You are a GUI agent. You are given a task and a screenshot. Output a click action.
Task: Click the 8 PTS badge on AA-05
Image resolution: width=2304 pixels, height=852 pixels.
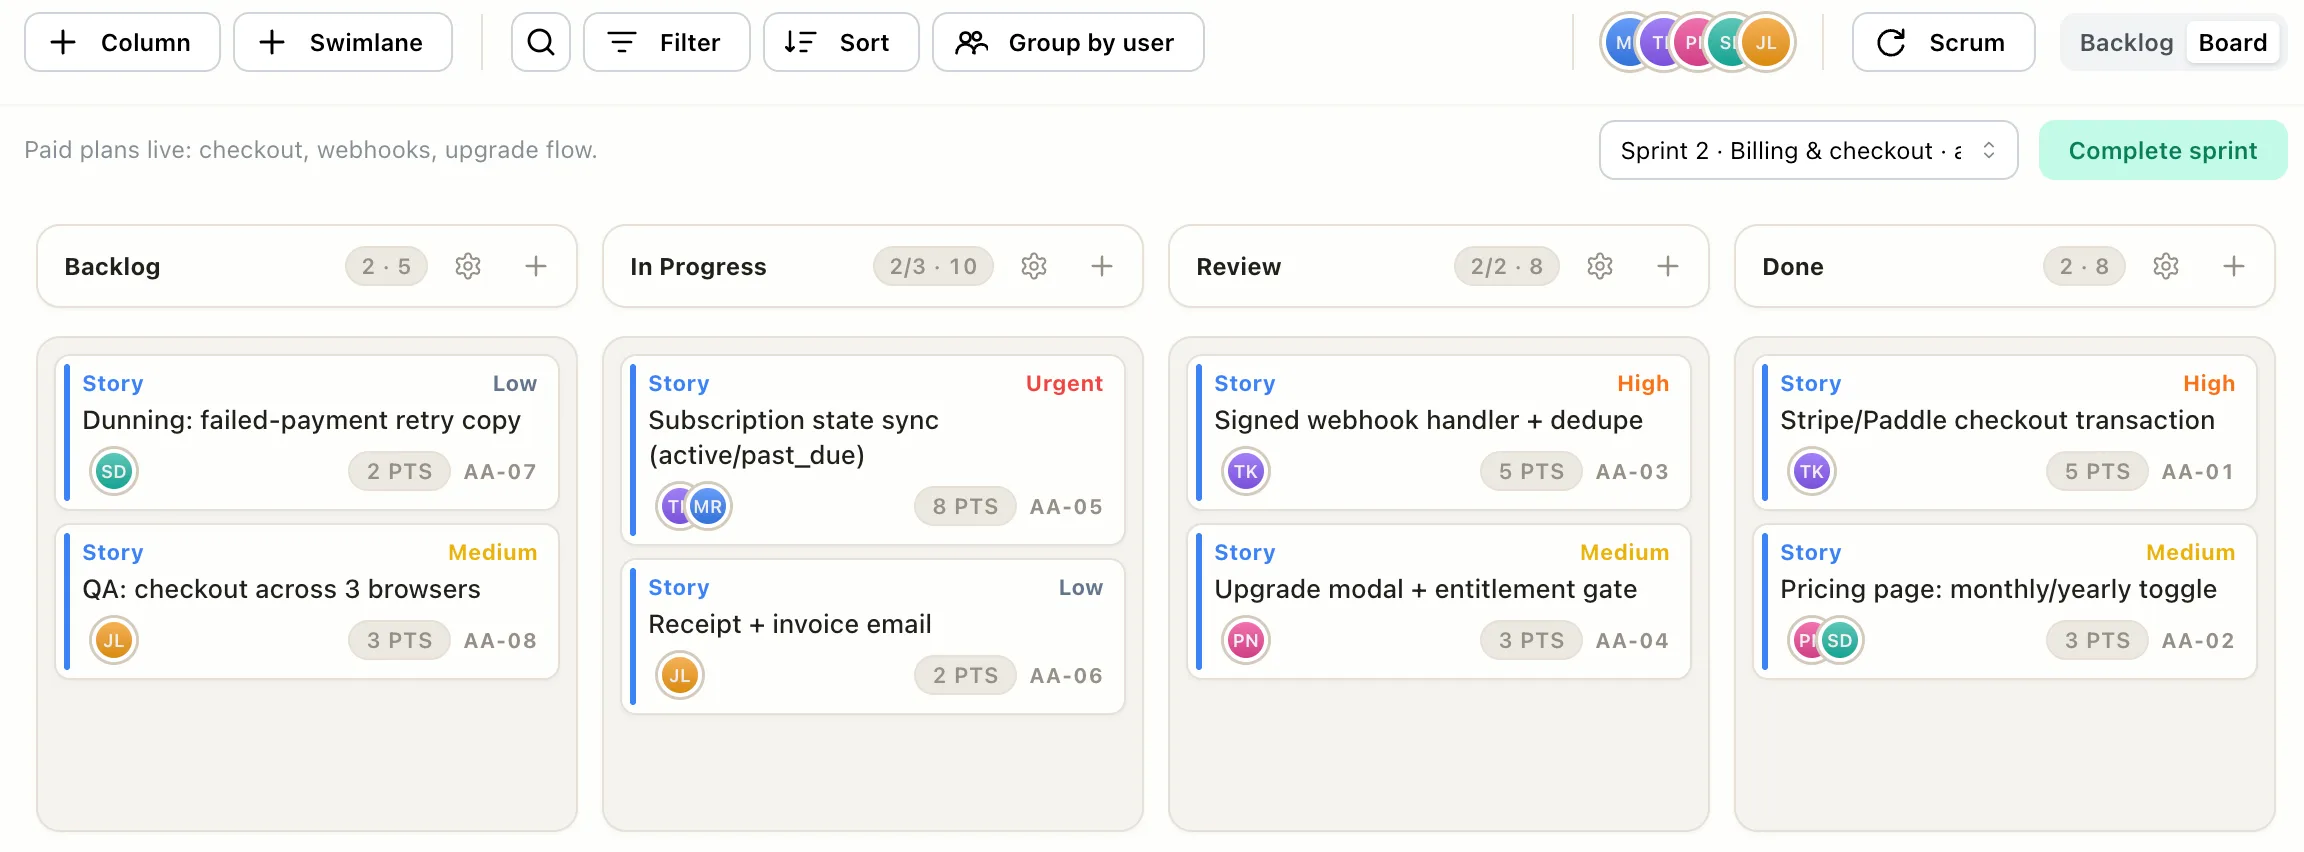[965, 506]
